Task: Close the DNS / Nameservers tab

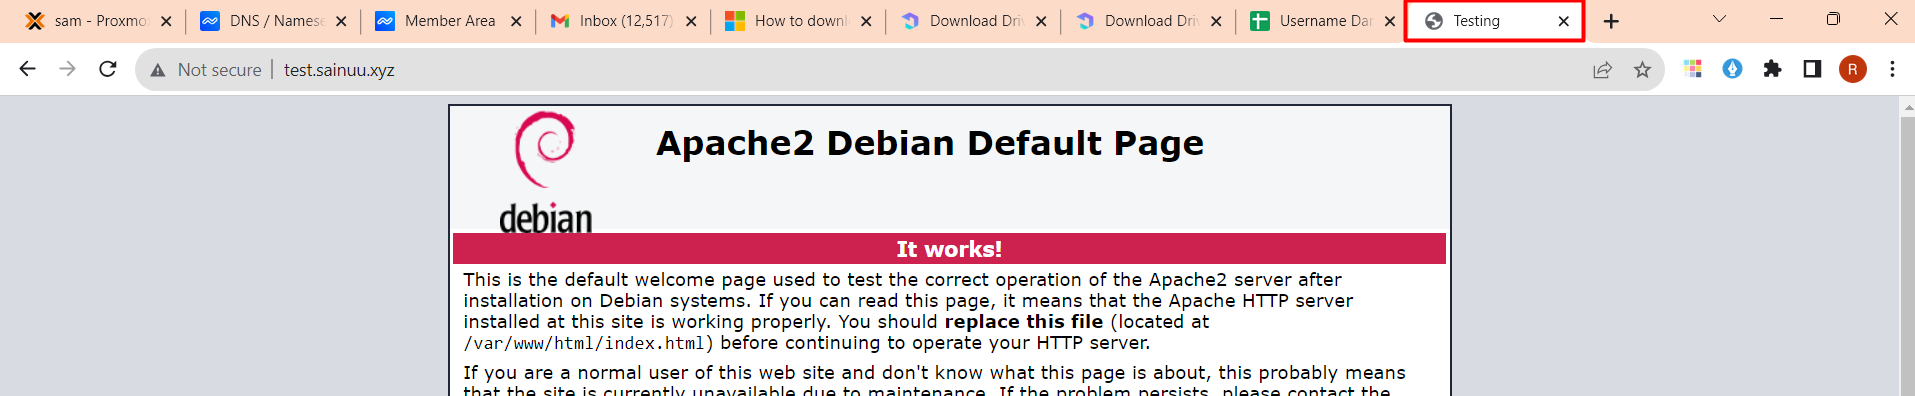Action: click(x=341, y=21)
